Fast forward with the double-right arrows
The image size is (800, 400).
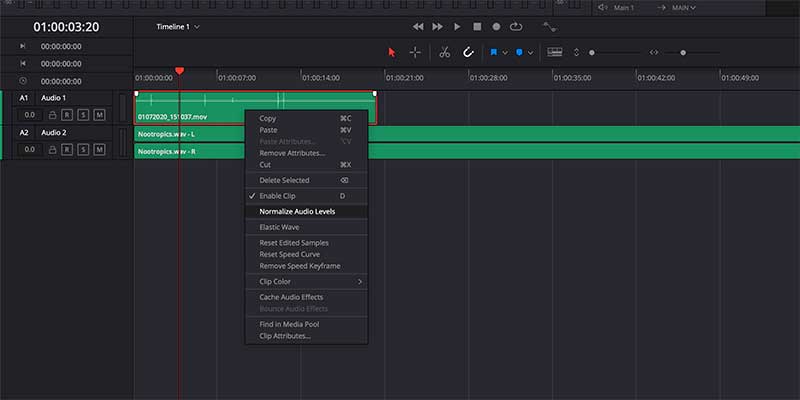coord(437,27)
